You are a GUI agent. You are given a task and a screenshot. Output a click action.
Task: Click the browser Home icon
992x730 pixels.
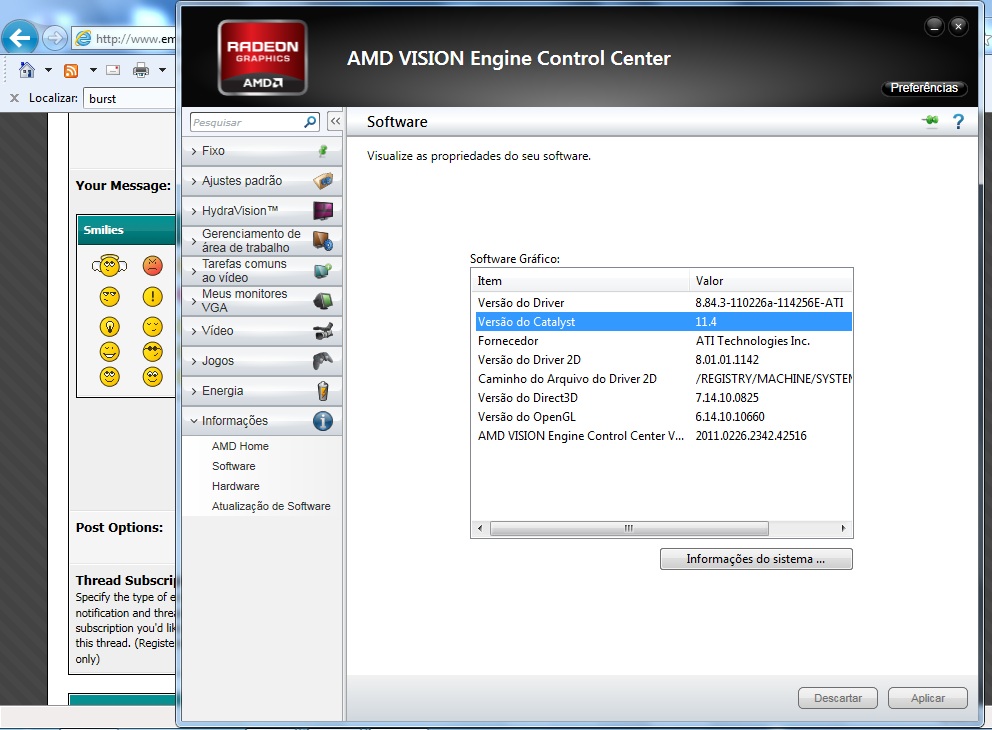tap(27, 70)
